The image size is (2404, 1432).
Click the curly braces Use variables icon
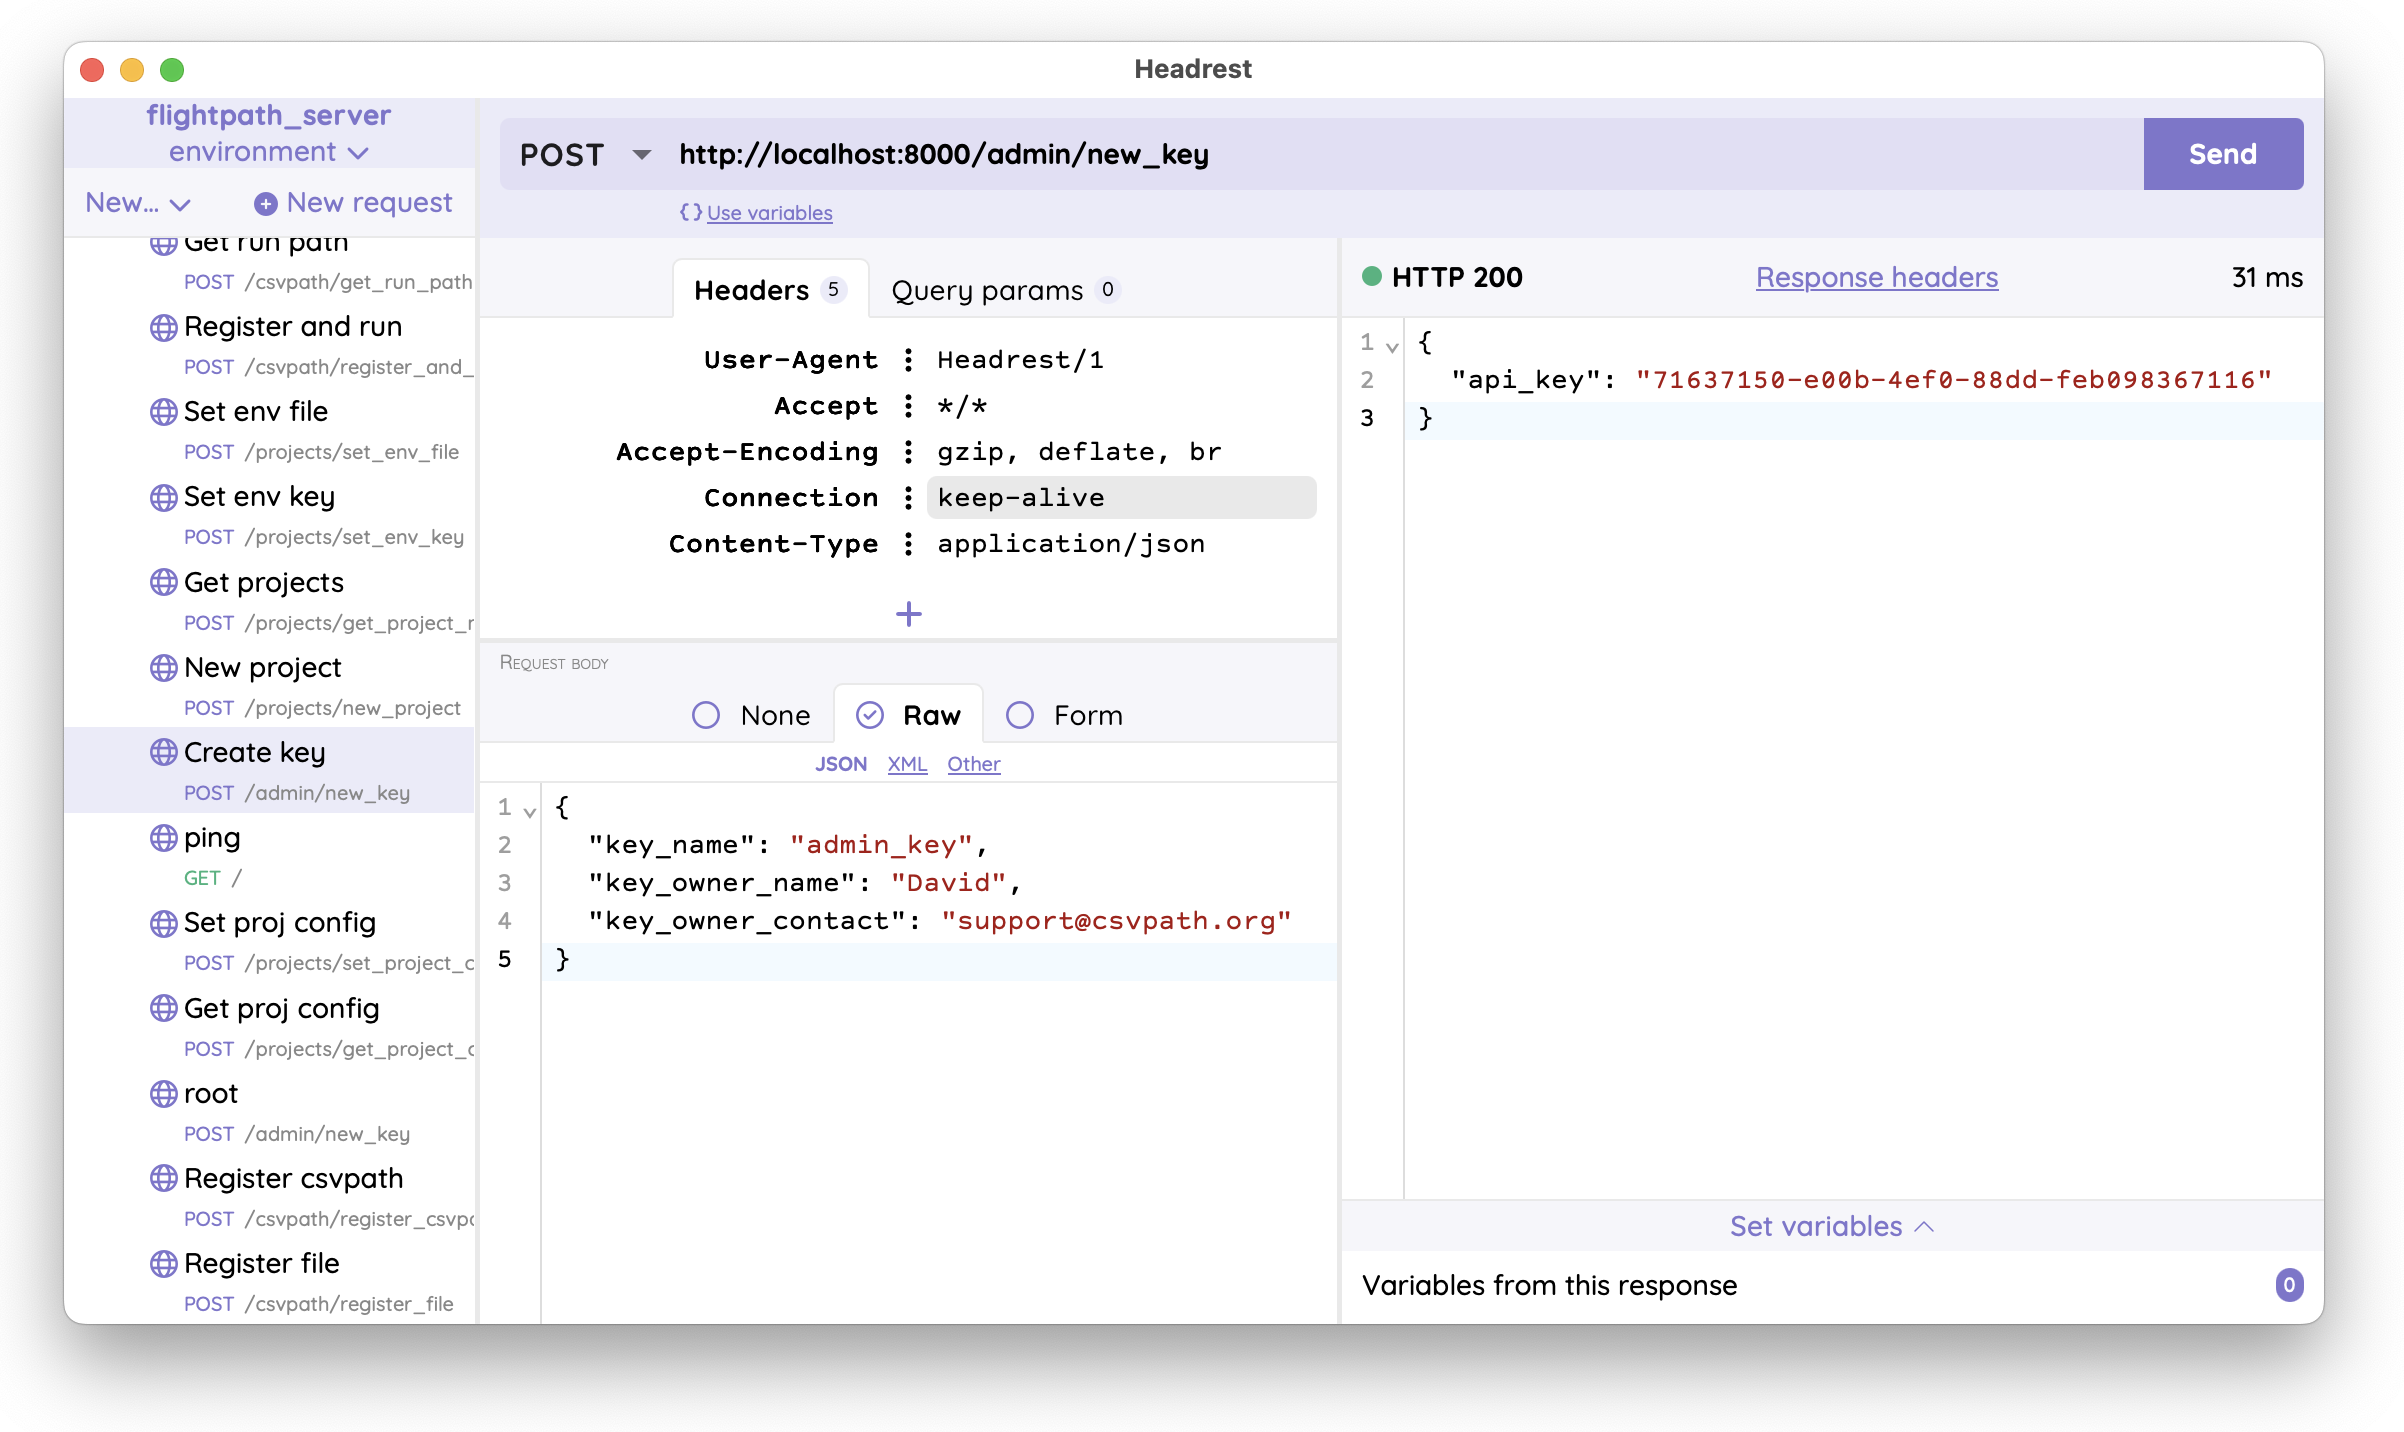pos(690,212)
